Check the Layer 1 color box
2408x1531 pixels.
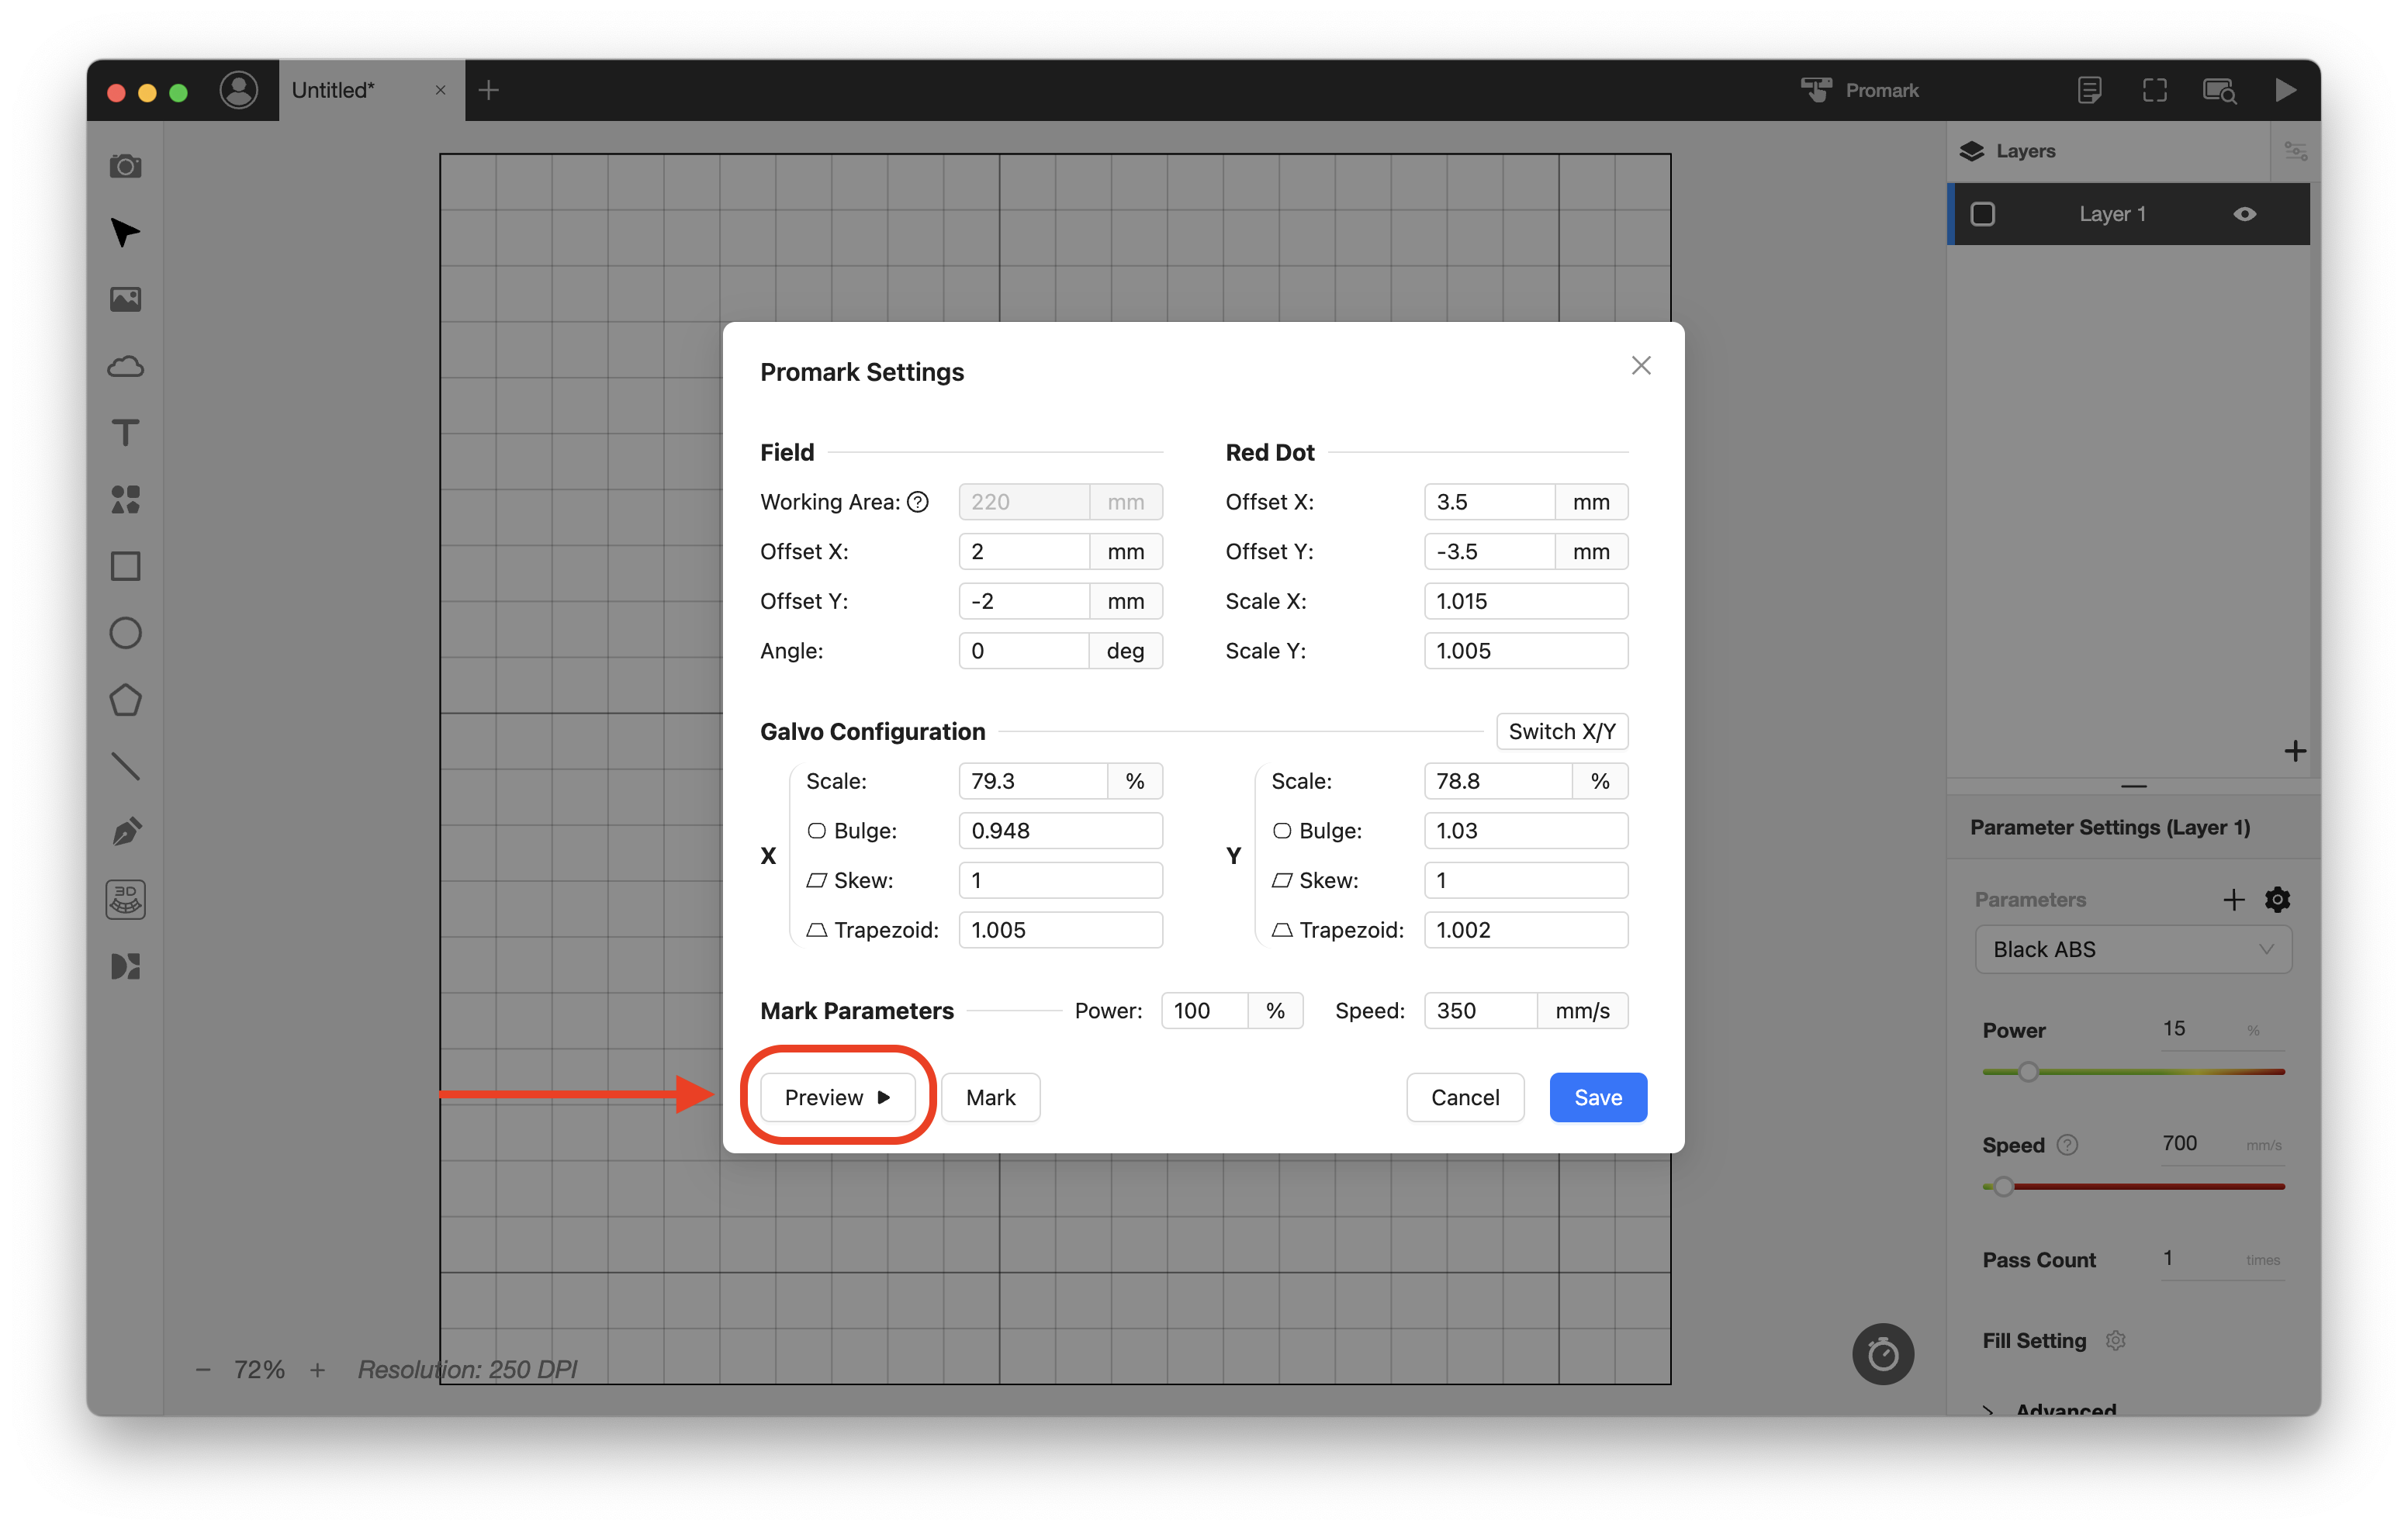1982,214
